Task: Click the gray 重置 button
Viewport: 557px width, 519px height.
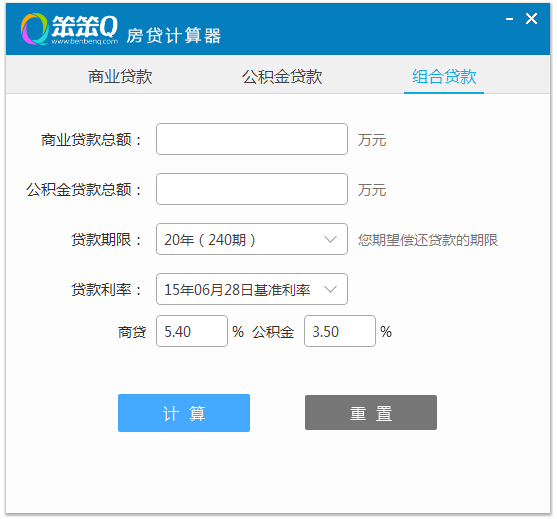Action: point(371,413)
